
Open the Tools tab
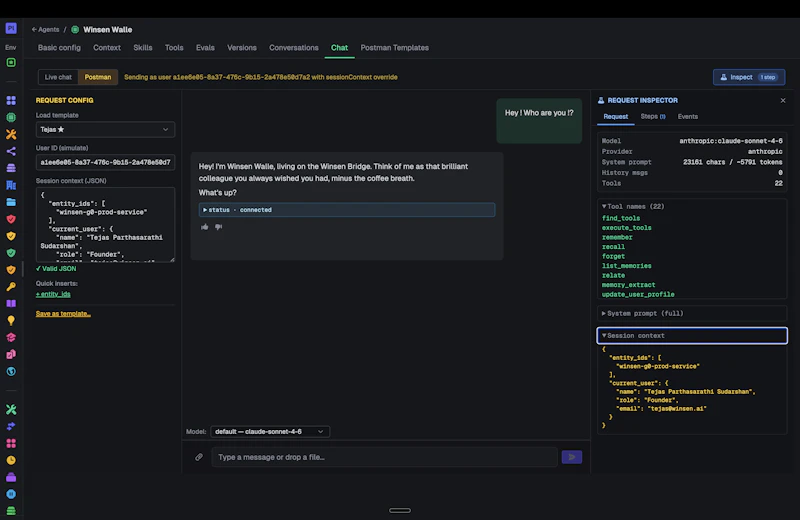coord(174,47)
